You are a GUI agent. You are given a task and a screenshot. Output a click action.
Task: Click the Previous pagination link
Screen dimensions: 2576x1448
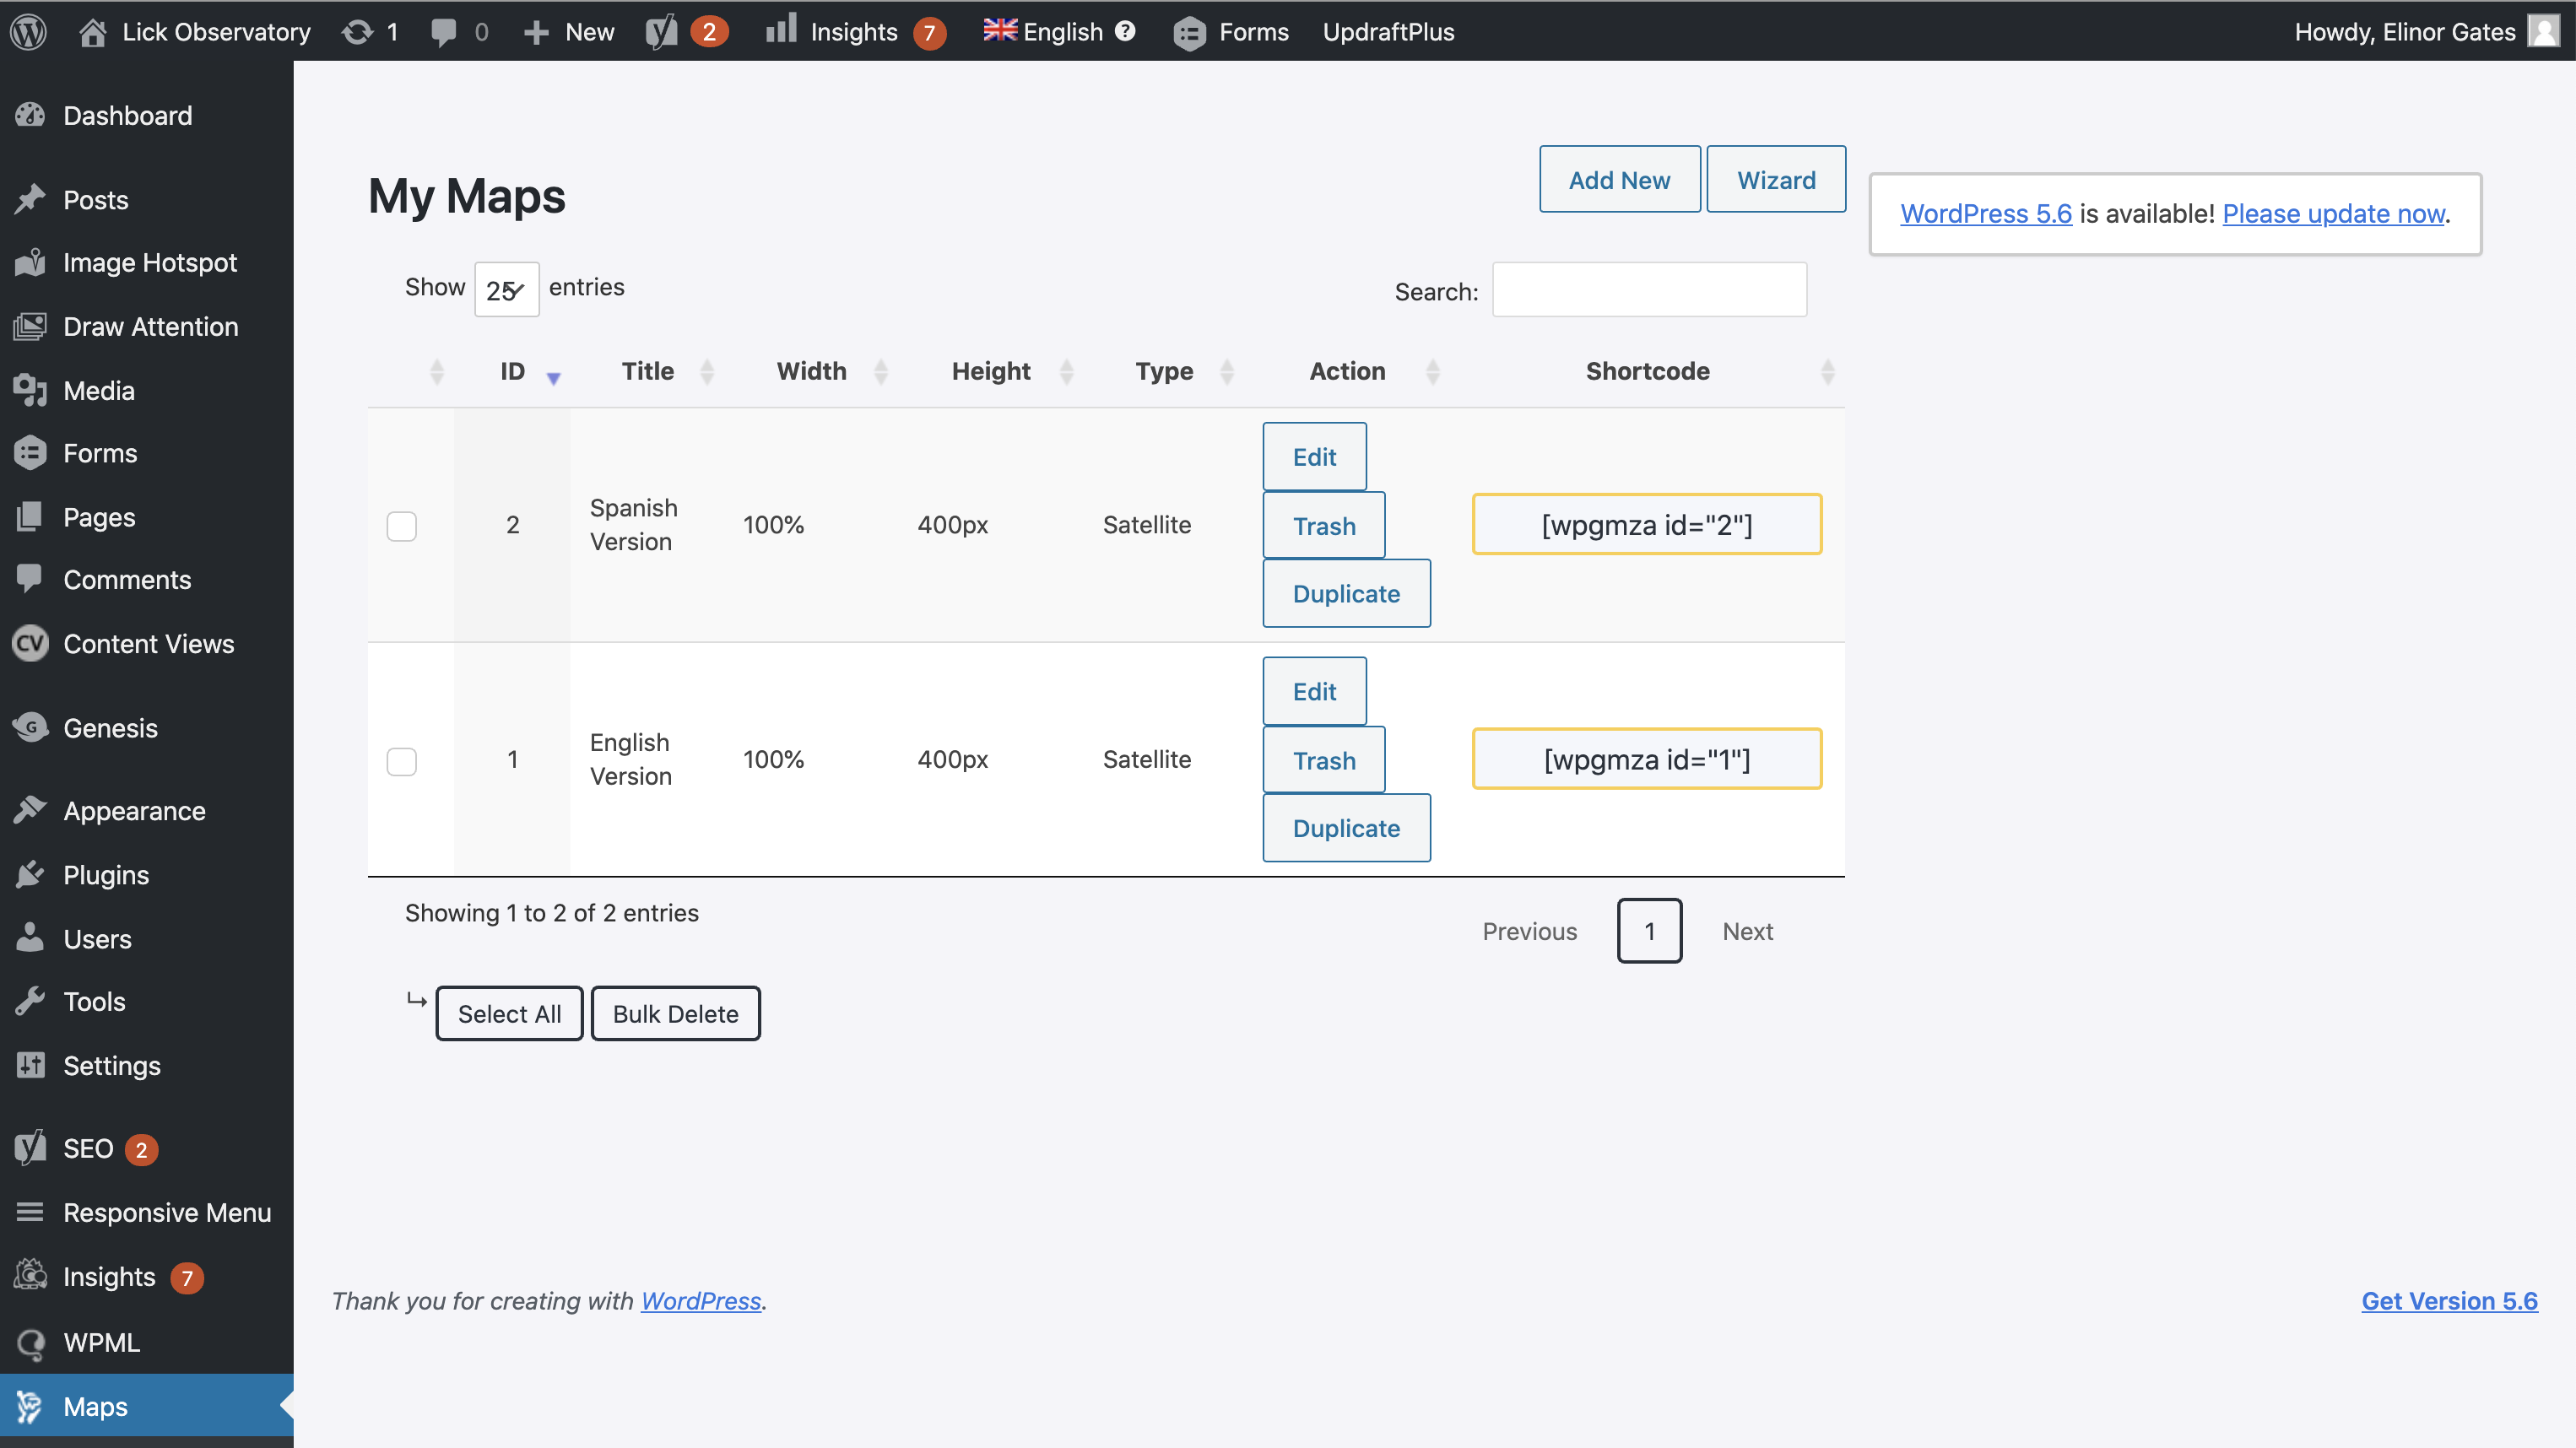(x=1529, y=931)
